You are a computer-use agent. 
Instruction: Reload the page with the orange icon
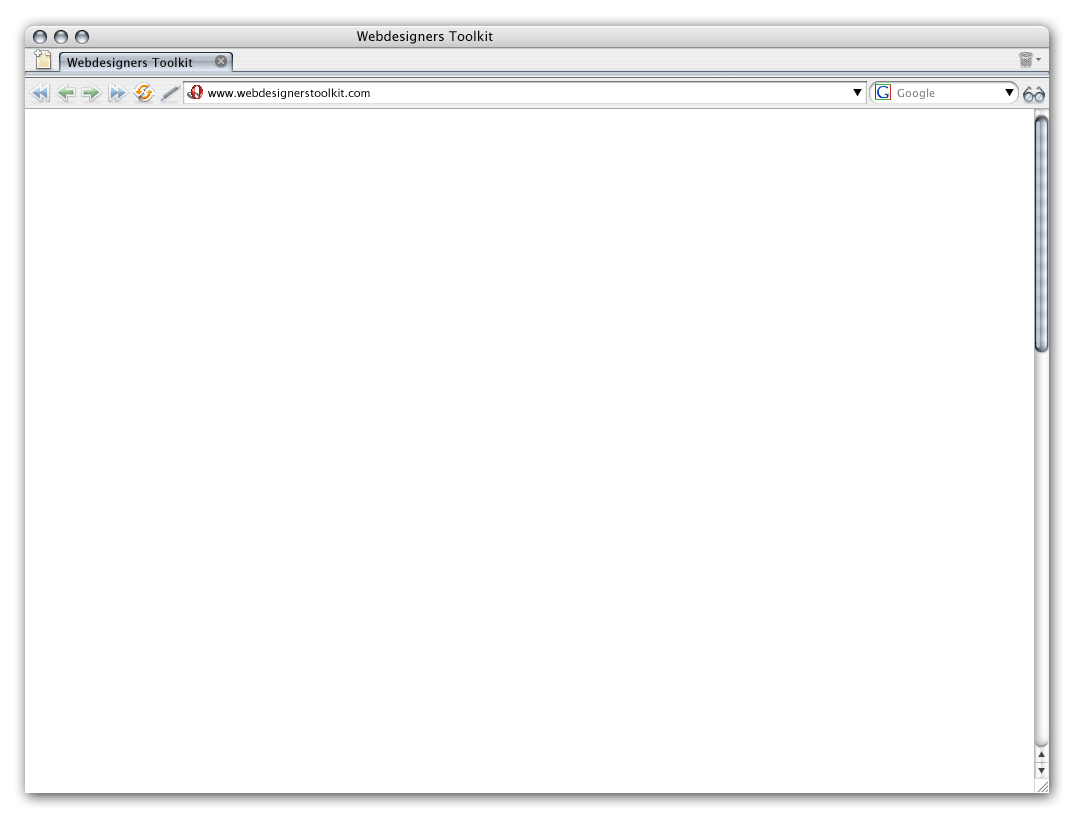[143, 92]
